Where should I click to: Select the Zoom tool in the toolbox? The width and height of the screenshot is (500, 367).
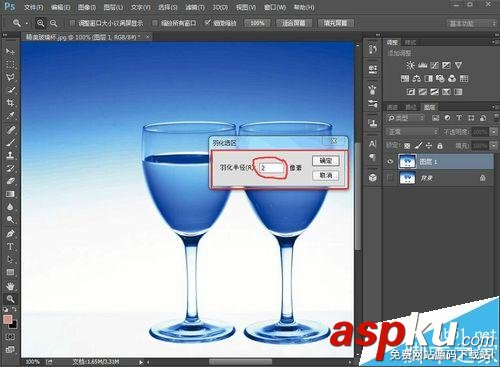(x=10, y=299)
